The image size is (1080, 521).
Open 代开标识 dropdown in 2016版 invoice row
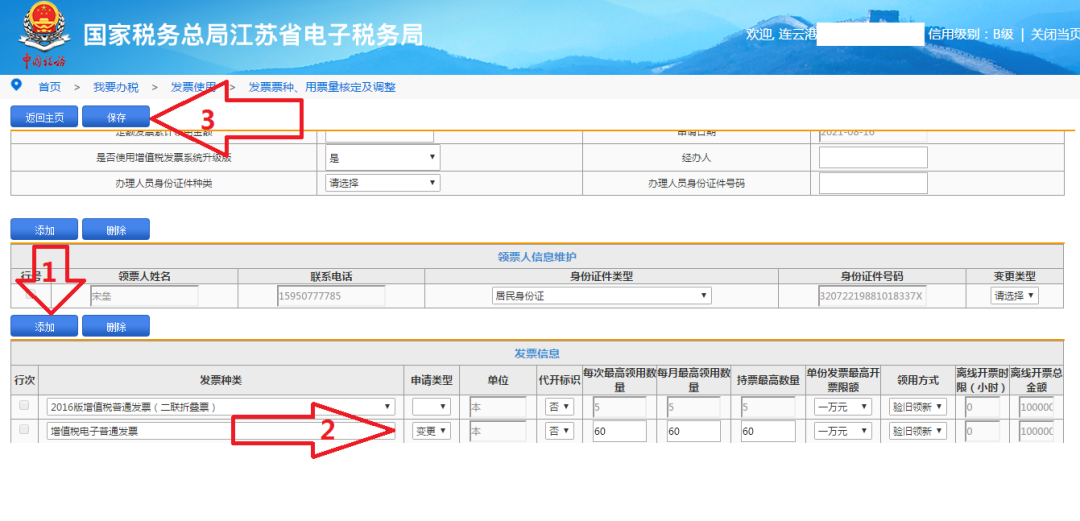(559, 407)
